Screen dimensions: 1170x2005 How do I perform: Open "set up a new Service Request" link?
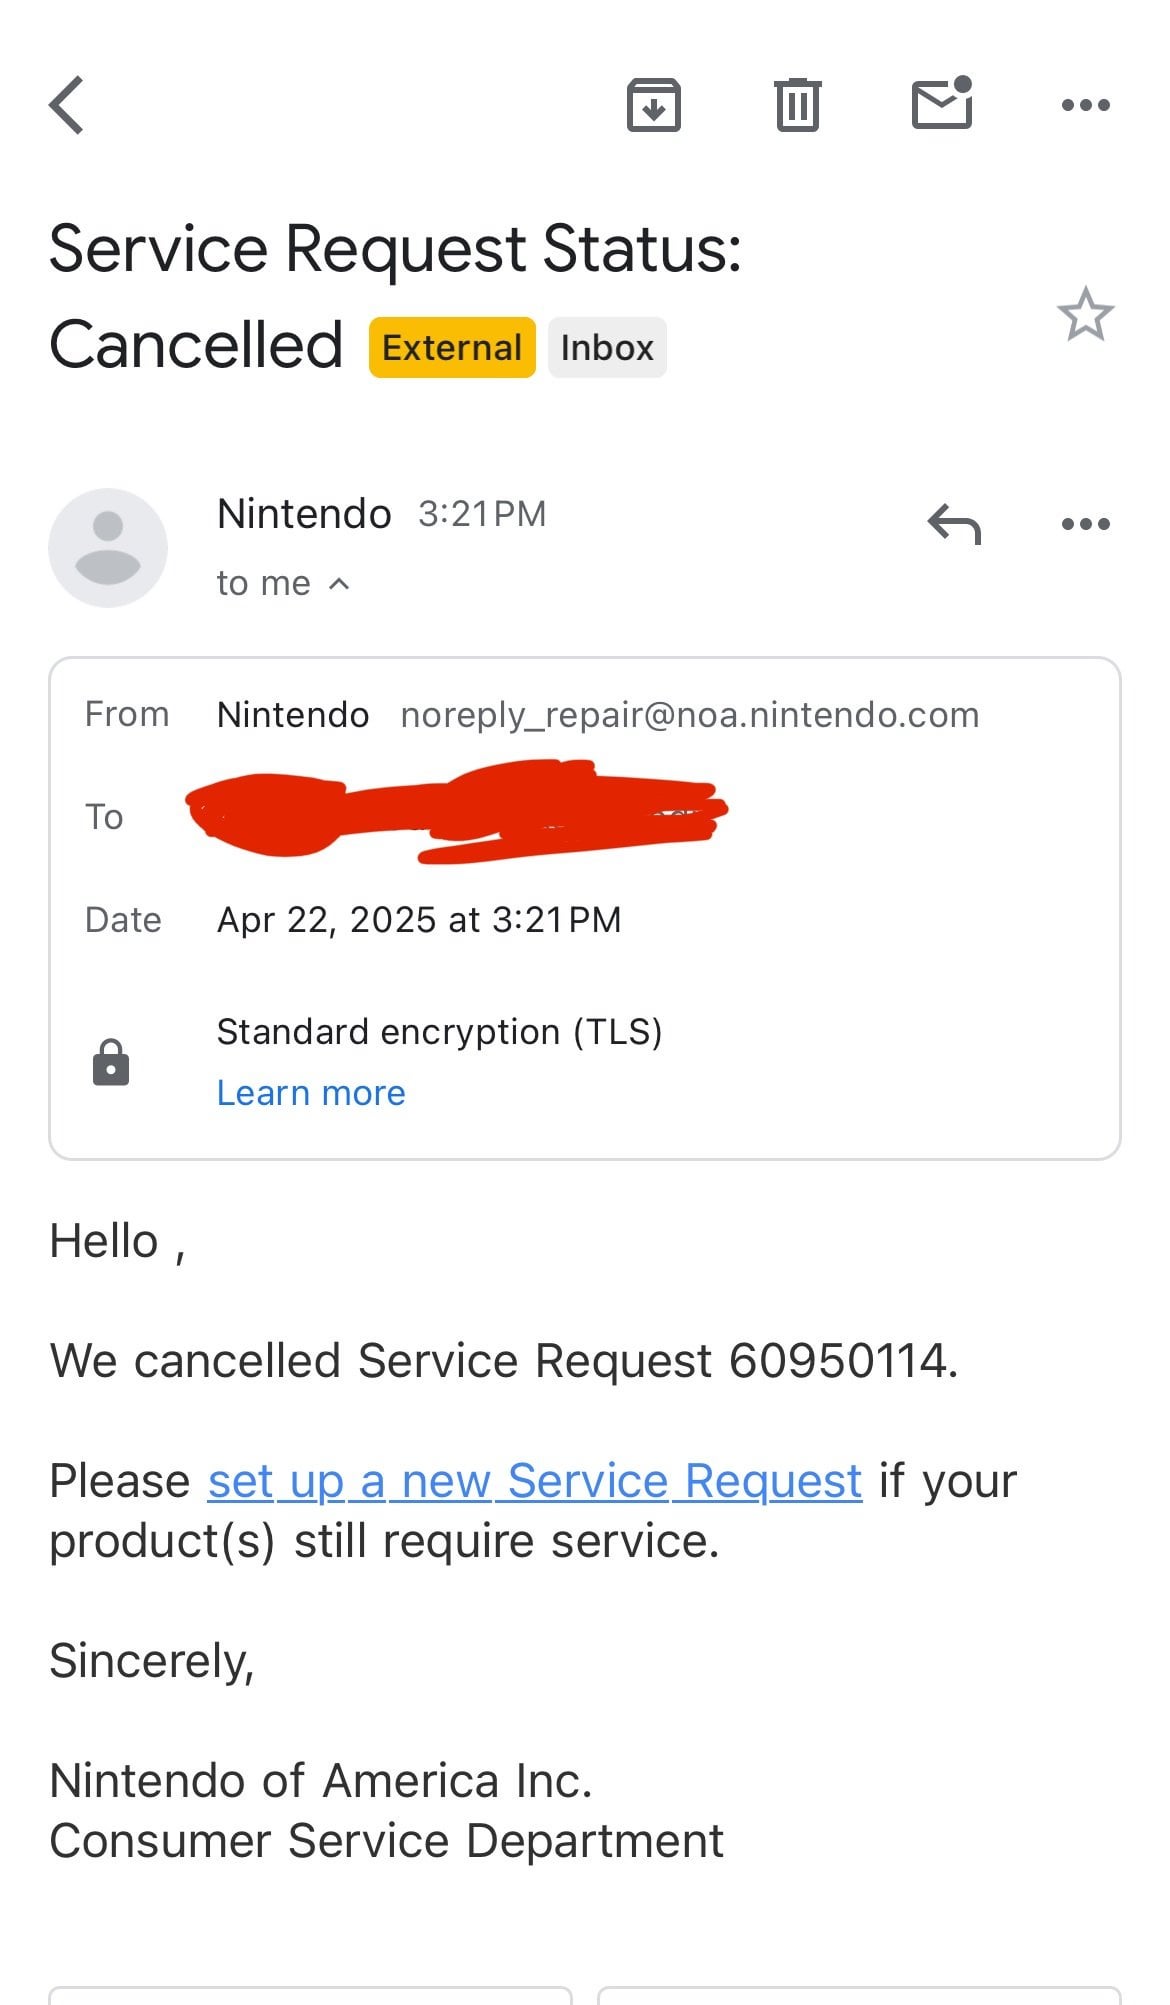(x=535, y=1481)
